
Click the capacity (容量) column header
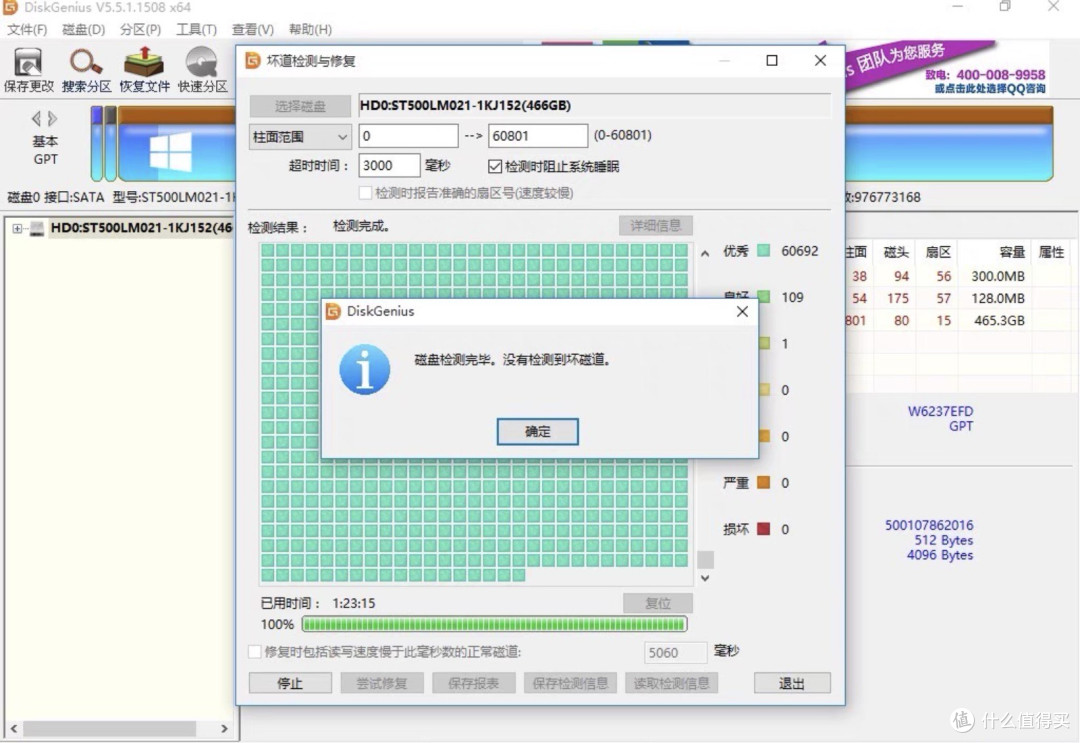click(995, 253)
